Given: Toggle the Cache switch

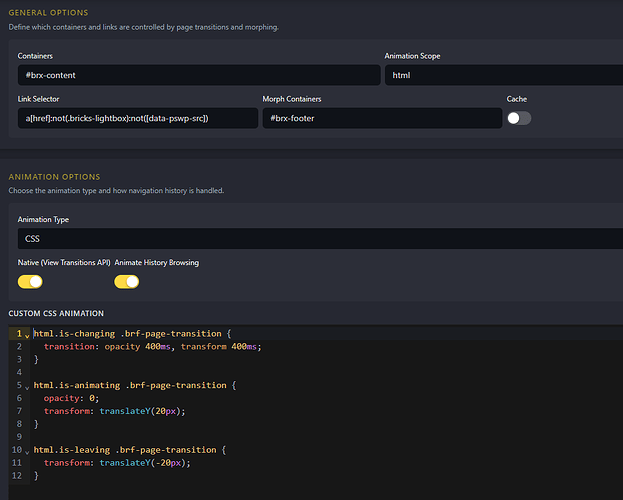Looking at the screenshot, I should (x=519, y=118).
